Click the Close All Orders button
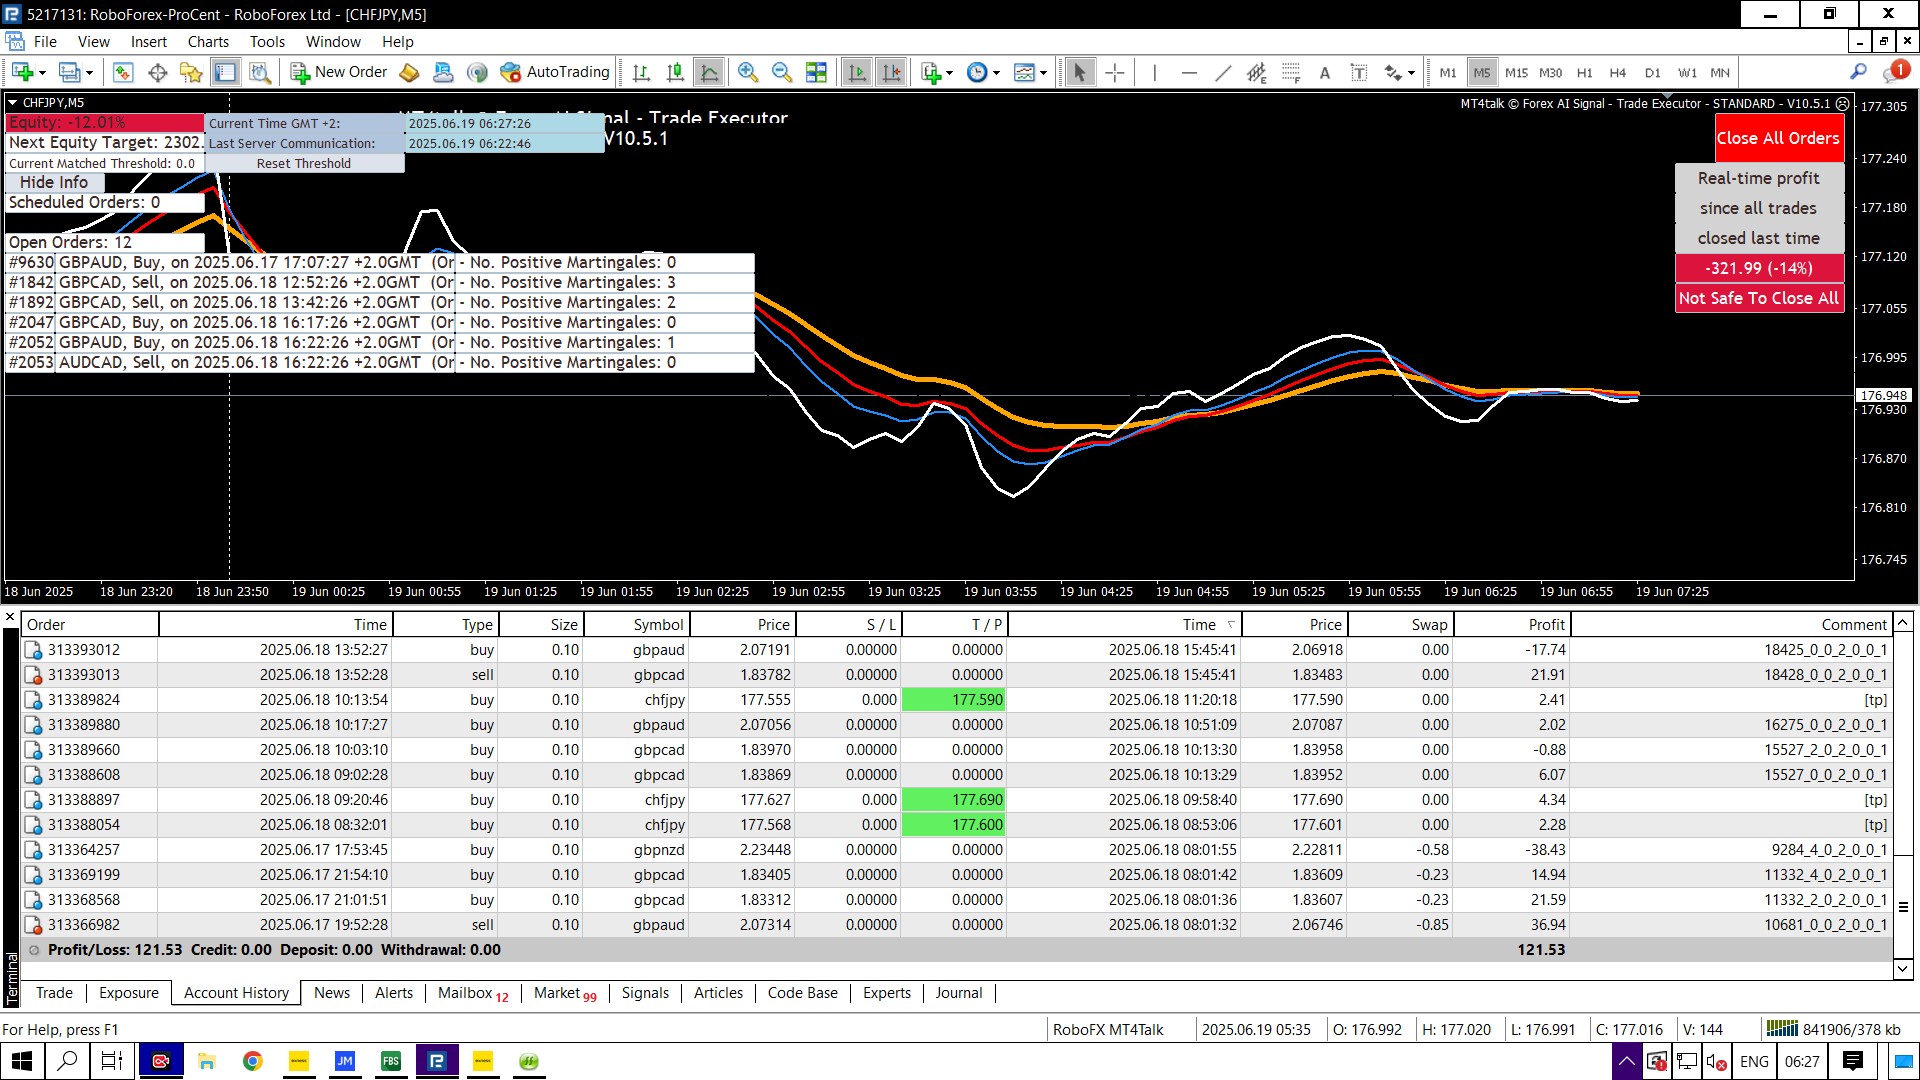 click(x=1777, y=138)
